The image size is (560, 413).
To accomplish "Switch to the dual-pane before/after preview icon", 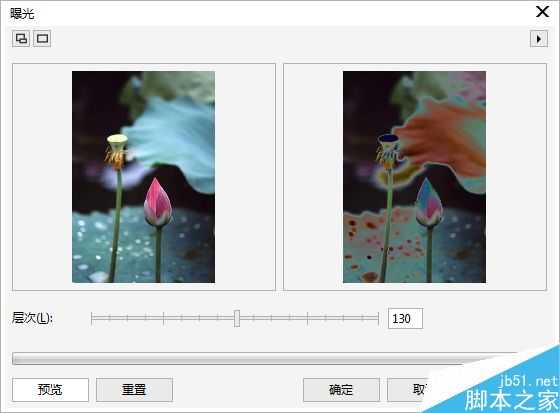I will [x=21, y=38].
